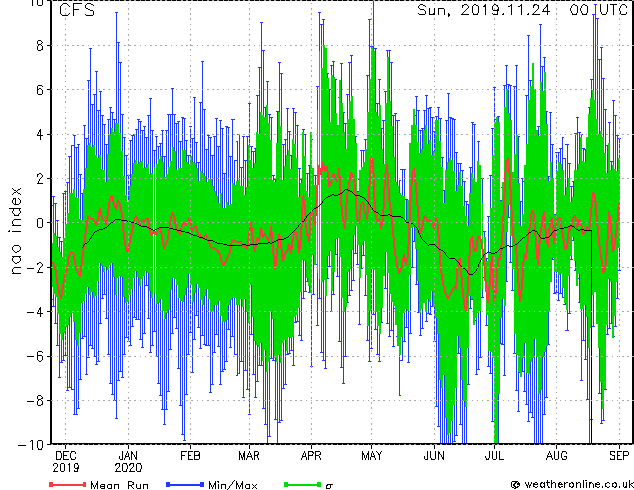Viewport: 634px width, 490px height.
Task: Click the FEB x-axis label
Action: pyautogui.click(x=190, y=456)
